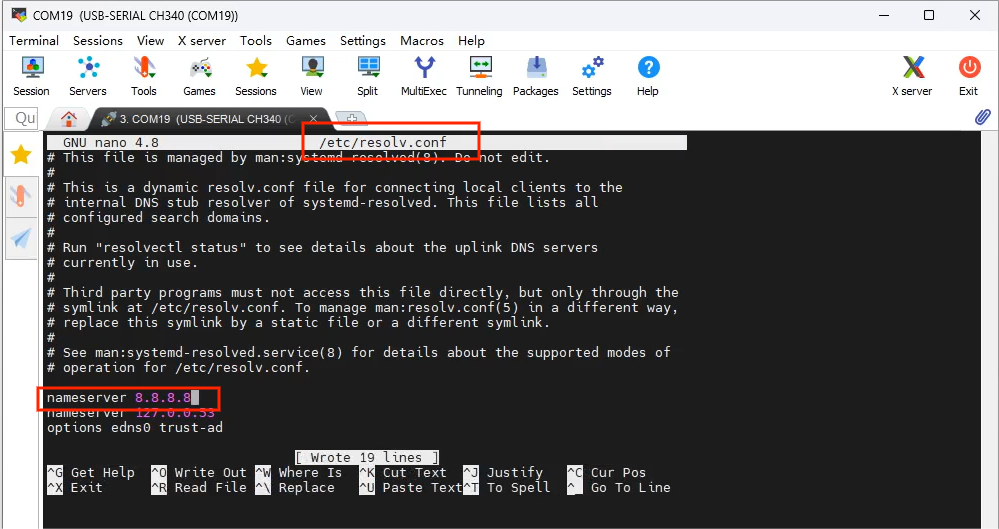Toggle the X server toolbar icon
Image resolution: width=999 pixels, height=529 pixels.
point(912,76)
